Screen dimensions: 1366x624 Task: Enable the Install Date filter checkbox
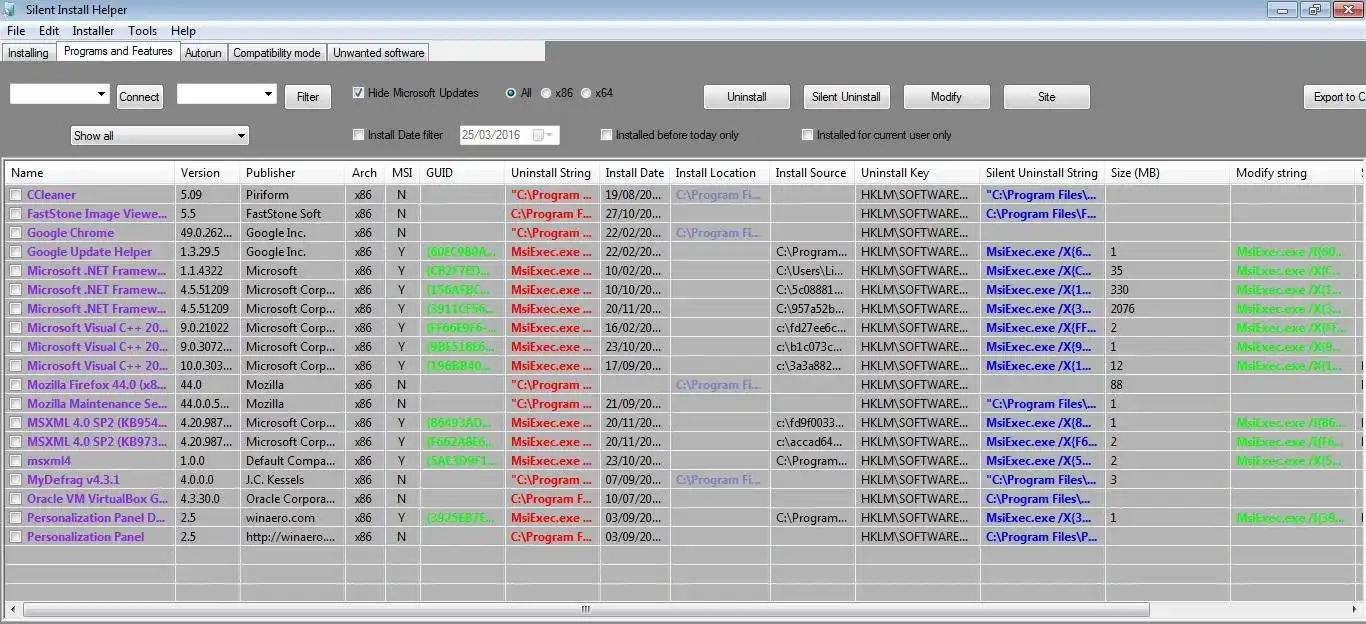click(x=358, y=135)
